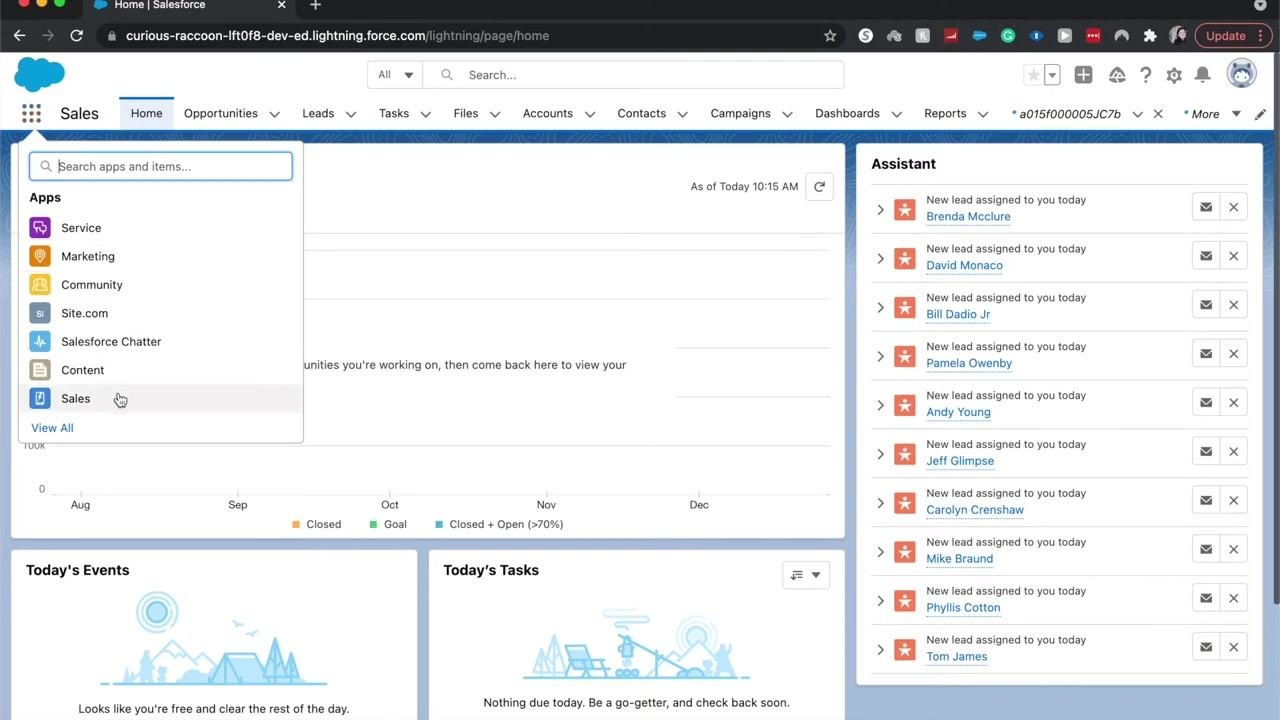Image resolution: width=1280 pixels, height=720 pixels.
Task: Dismiss the Andy Young assistant item
Action: pyautogui.click(x=1234, y=403)
